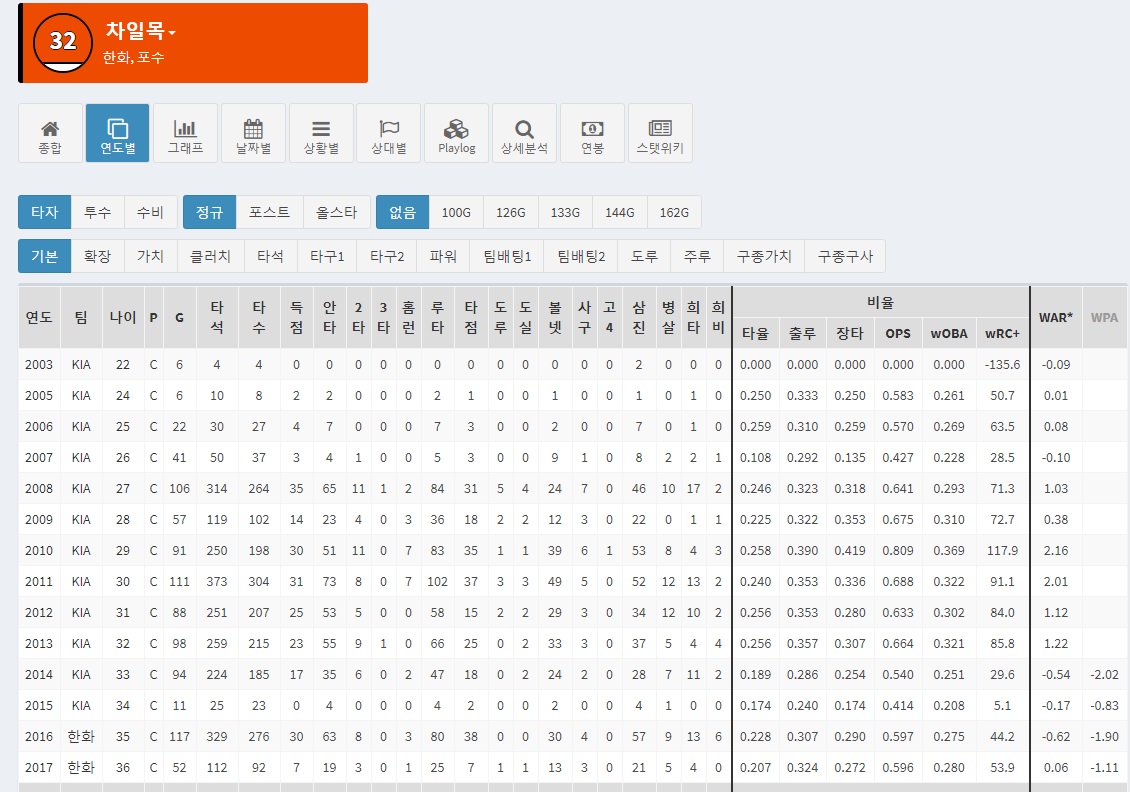
Task: Click the number 32 jersey badge
Action: (63, 42)
